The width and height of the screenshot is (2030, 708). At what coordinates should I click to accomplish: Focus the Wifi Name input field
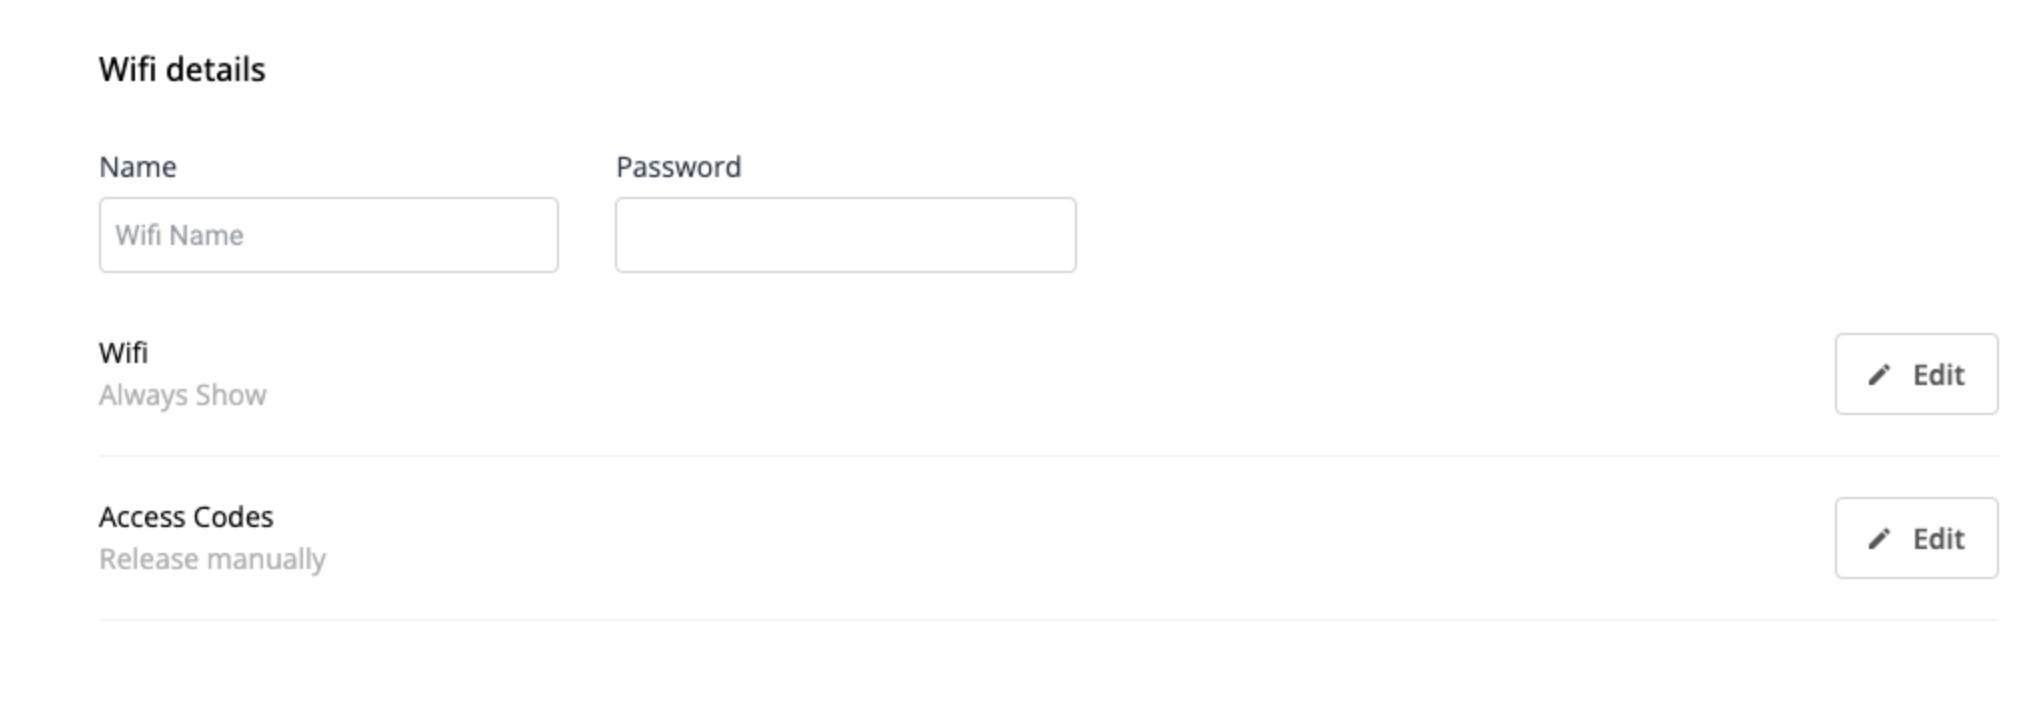coord(328,235)
